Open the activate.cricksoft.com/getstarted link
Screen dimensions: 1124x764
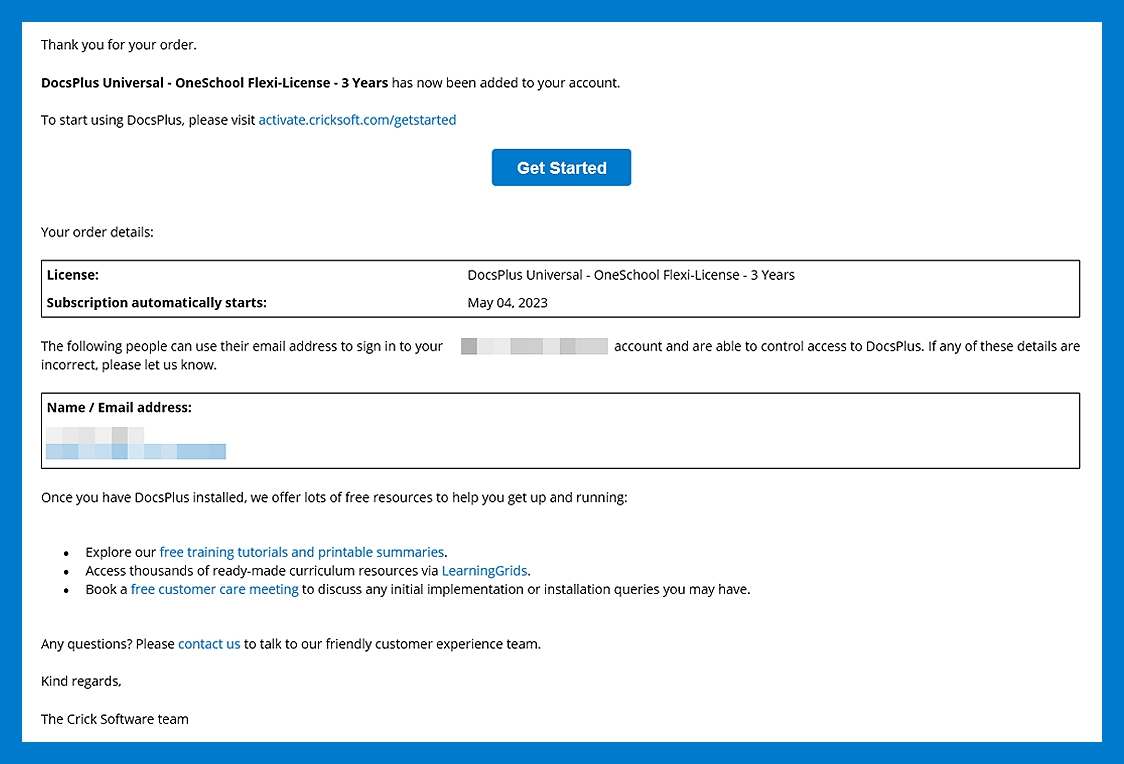(x=357, y=120)
